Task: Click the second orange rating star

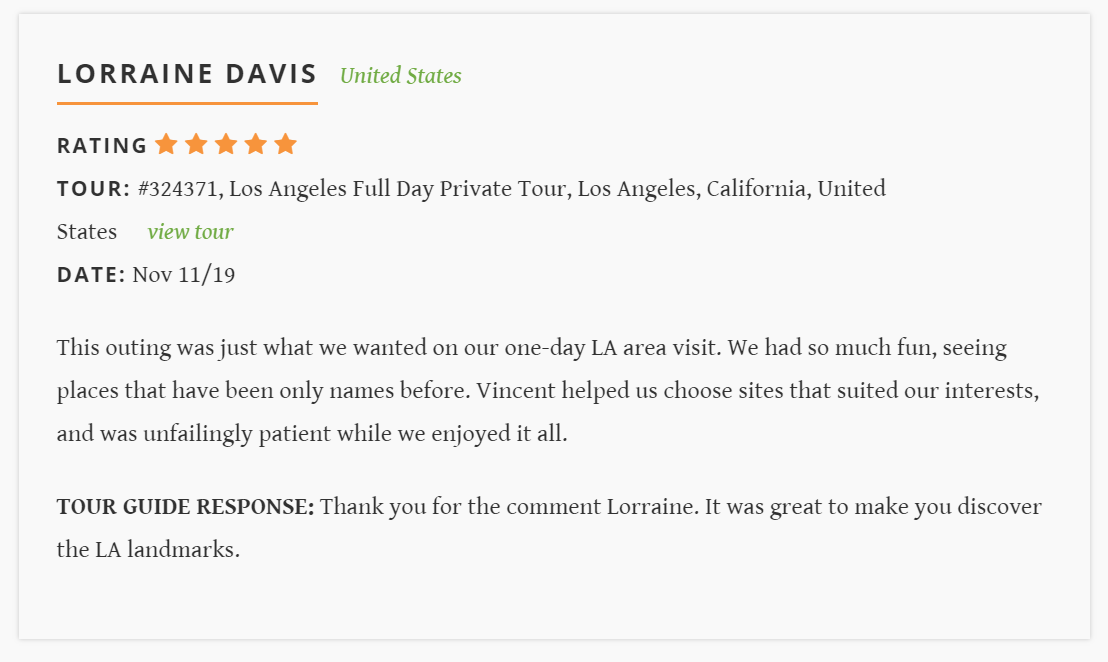Action: click(x=196, y=144)
